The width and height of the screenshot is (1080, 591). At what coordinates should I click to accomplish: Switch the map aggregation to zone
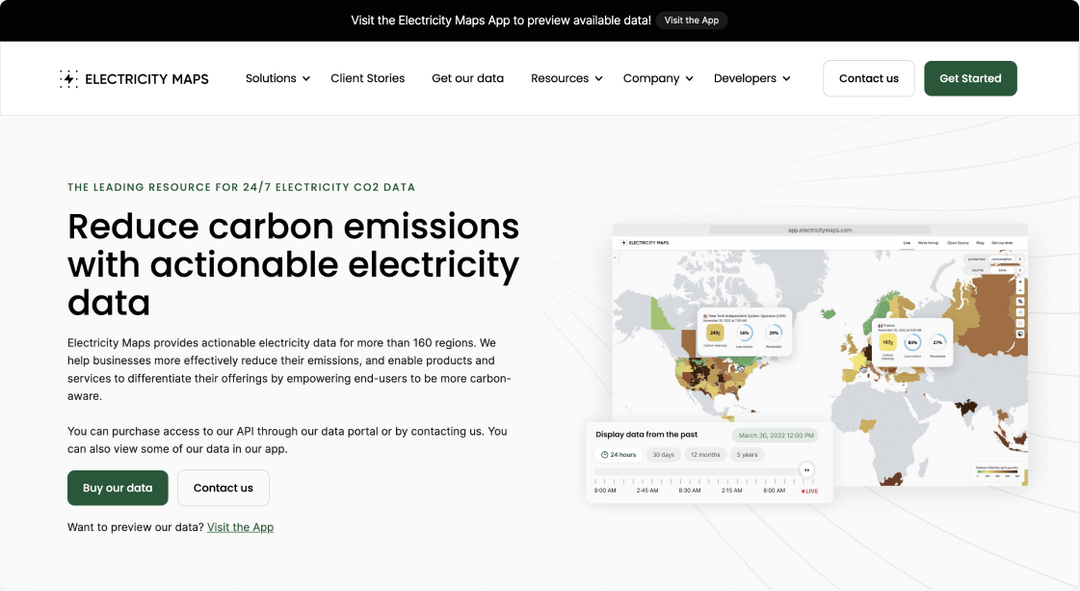pos(1002,270)
